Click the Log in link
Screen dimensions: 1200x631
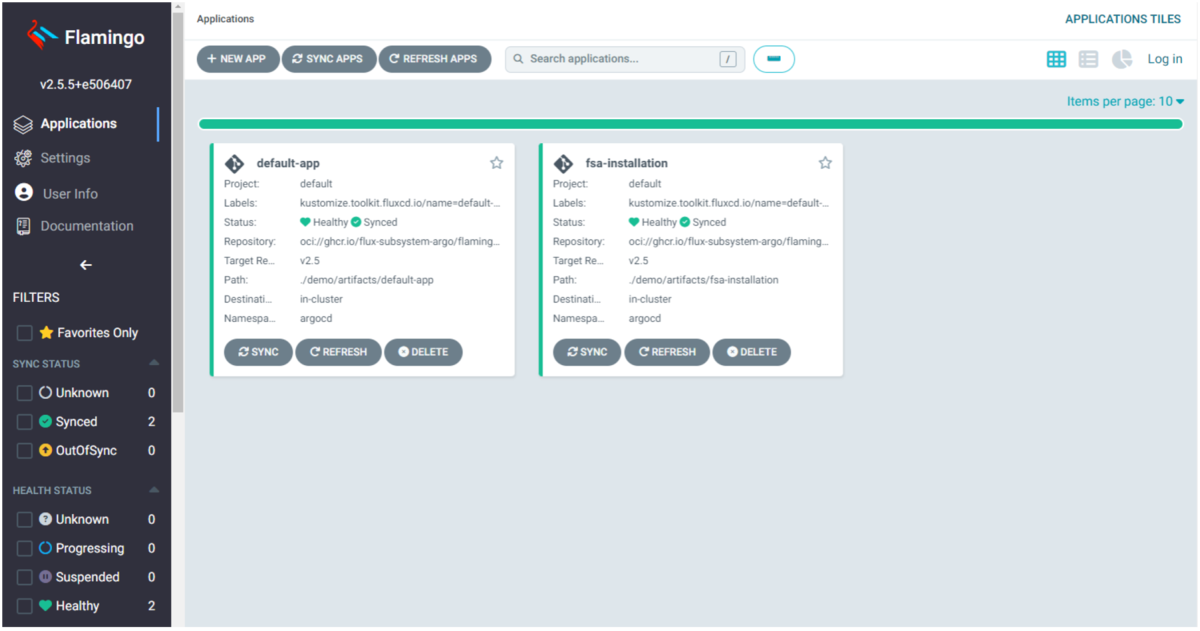[1165, 59]
